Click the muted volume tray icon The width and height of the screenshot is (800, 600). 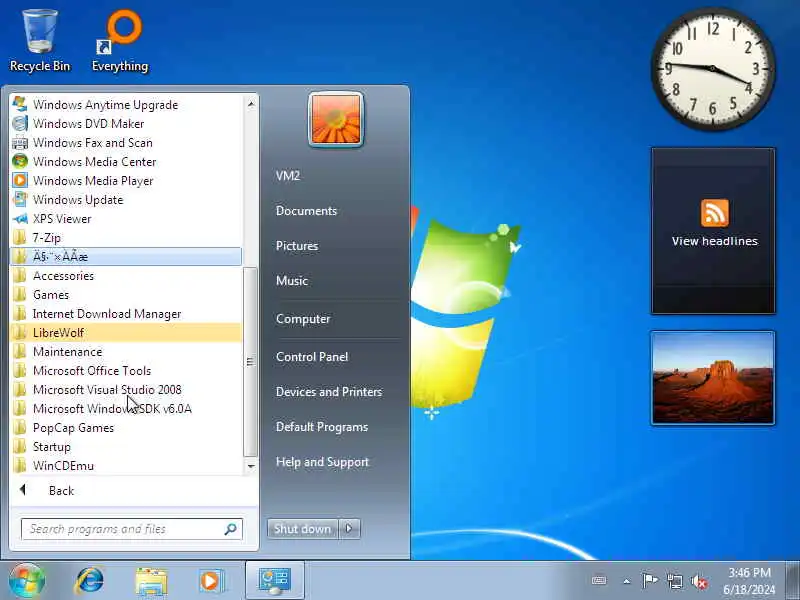(x=698, y=582)
